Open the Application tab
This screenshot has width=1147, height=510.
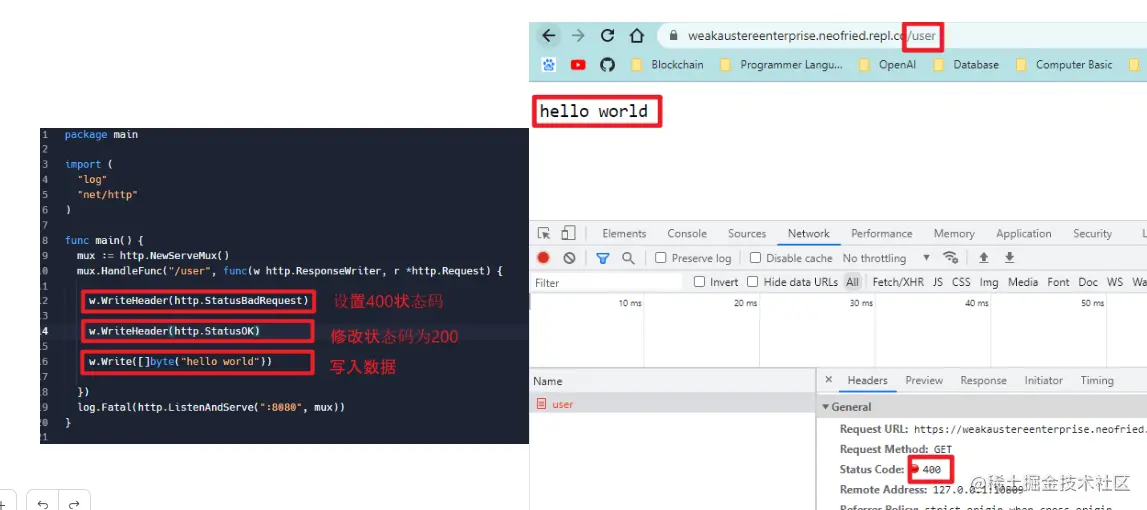[1023, 233]
